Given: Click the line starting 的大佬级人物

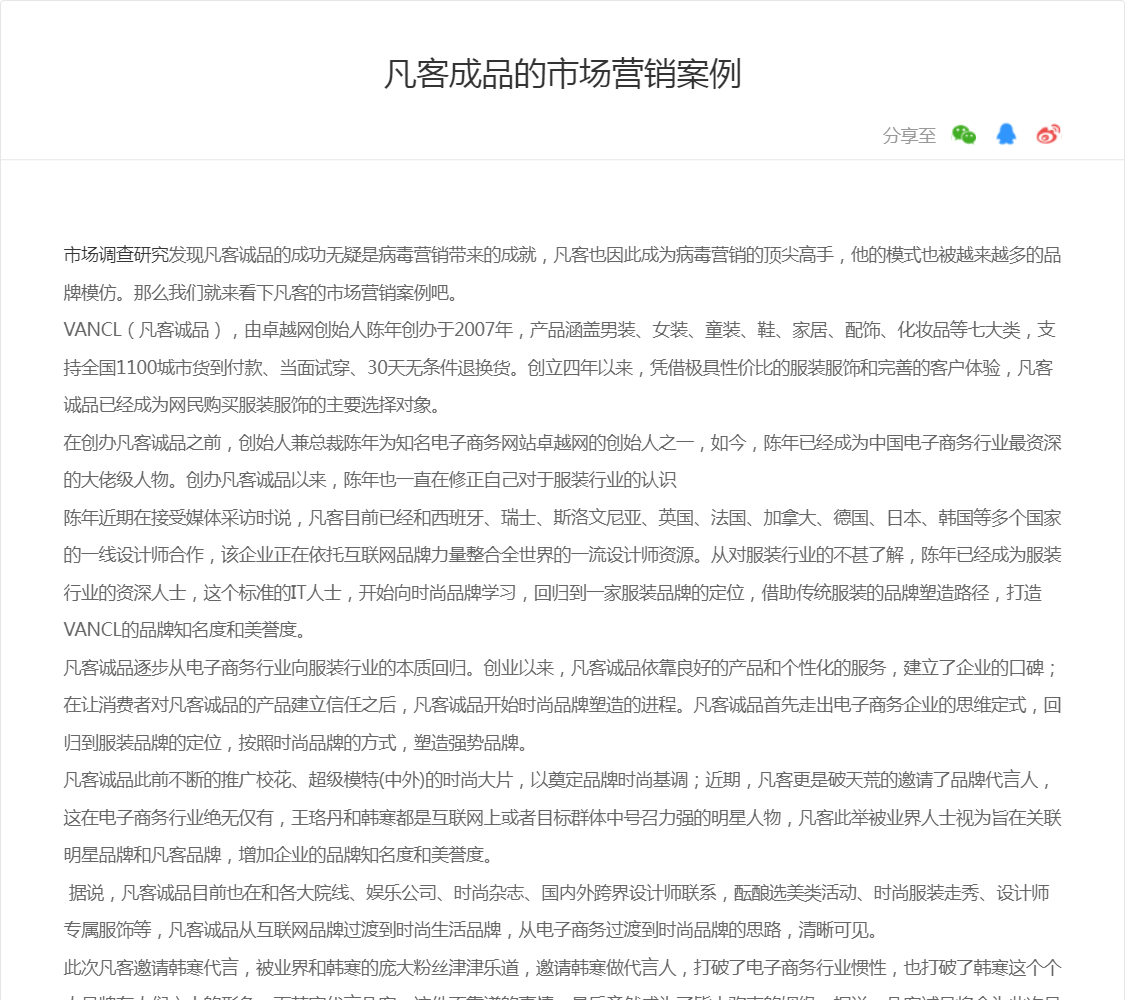Looking at the screenshot, I should click(x=369, y=480).
